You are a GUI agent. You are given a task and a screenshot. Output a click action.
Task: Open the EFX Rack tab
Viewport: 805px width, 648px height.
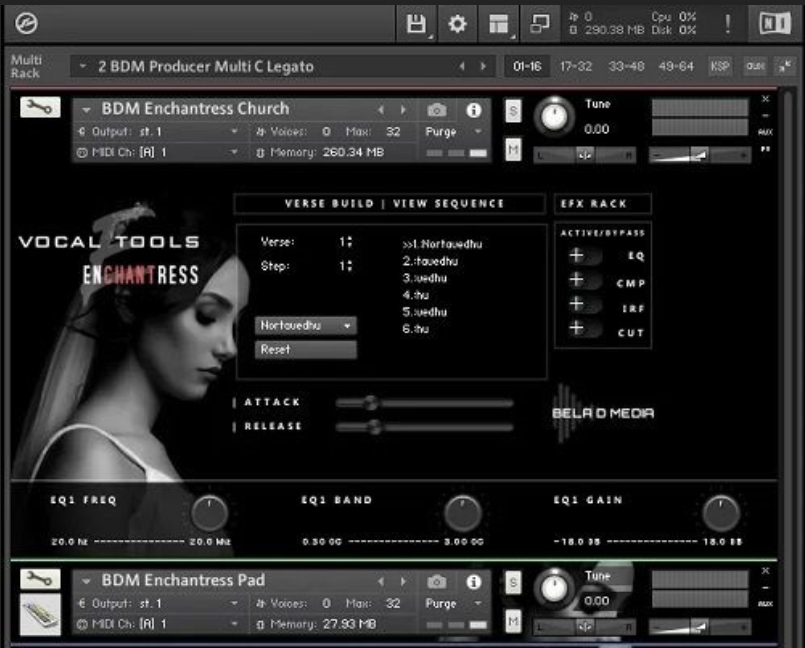pos(603,204)
